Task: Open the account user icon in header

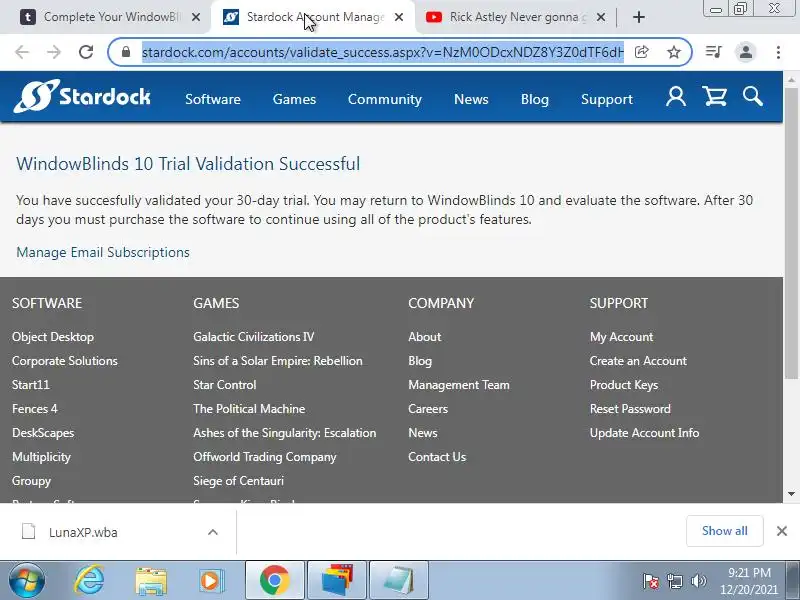Action: coord(676,96)
